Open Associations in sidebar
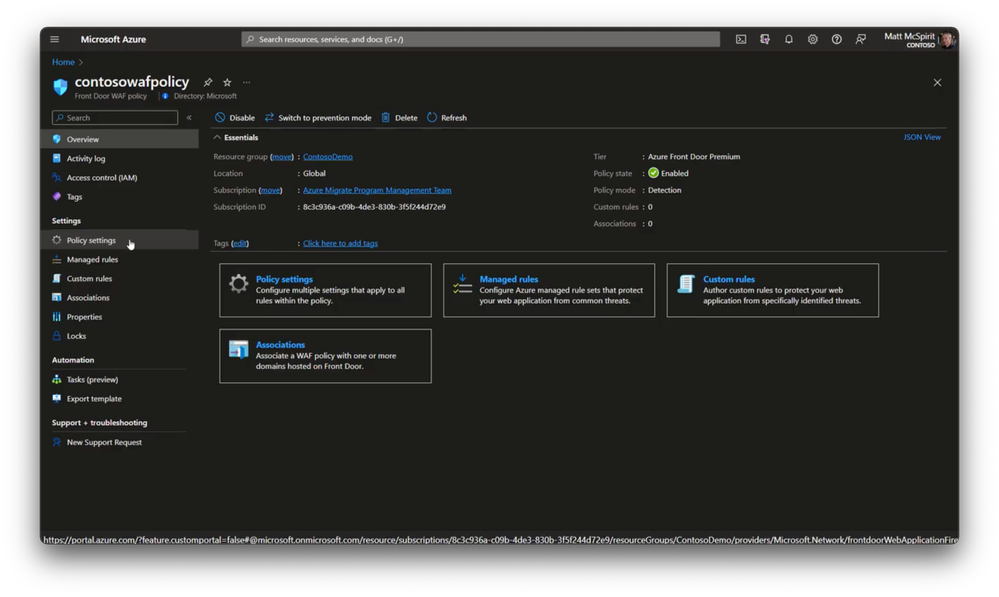This screenshot has height=597, width=999. click(x=120, y=298)
